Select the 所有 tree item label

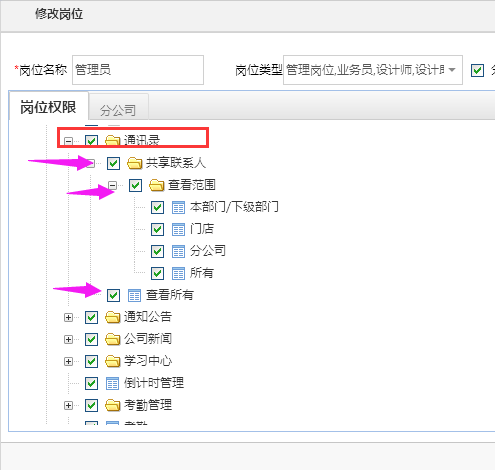202,273
